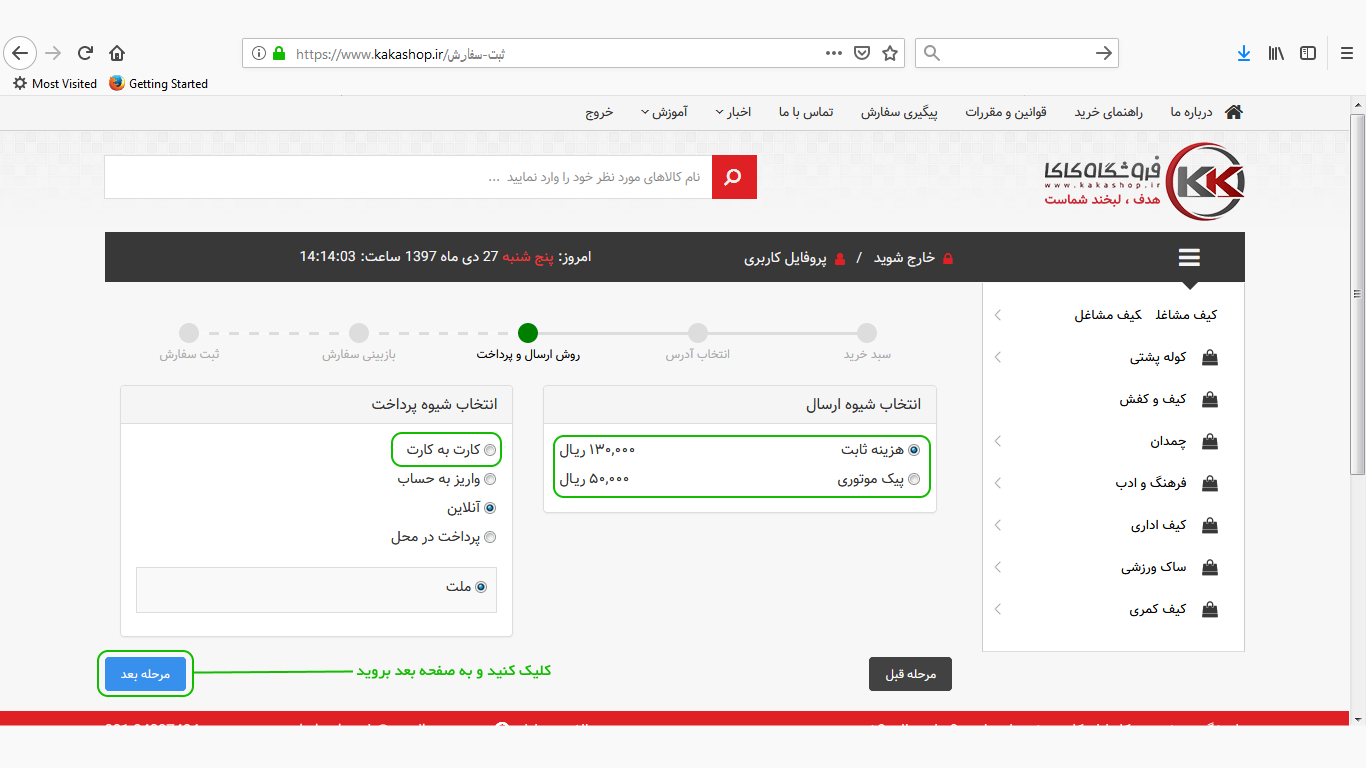Screen dimensions: 1366x768
Task: Open the Firefox downloads arrow
Action: [1243, 53]
